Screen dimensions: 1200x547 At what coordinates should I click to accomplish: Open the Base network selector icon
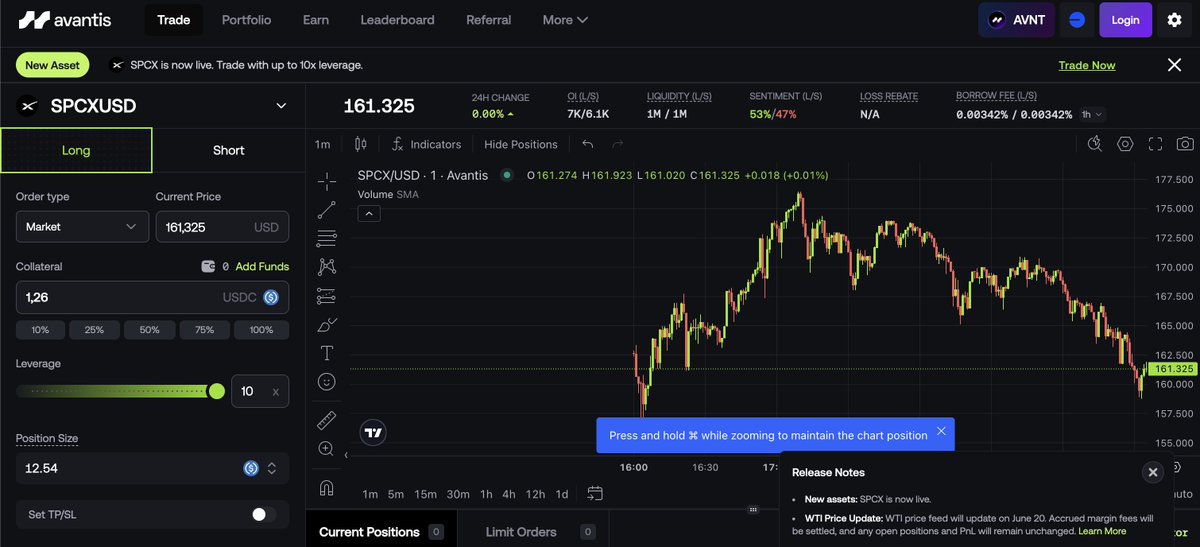(1077, 20)
